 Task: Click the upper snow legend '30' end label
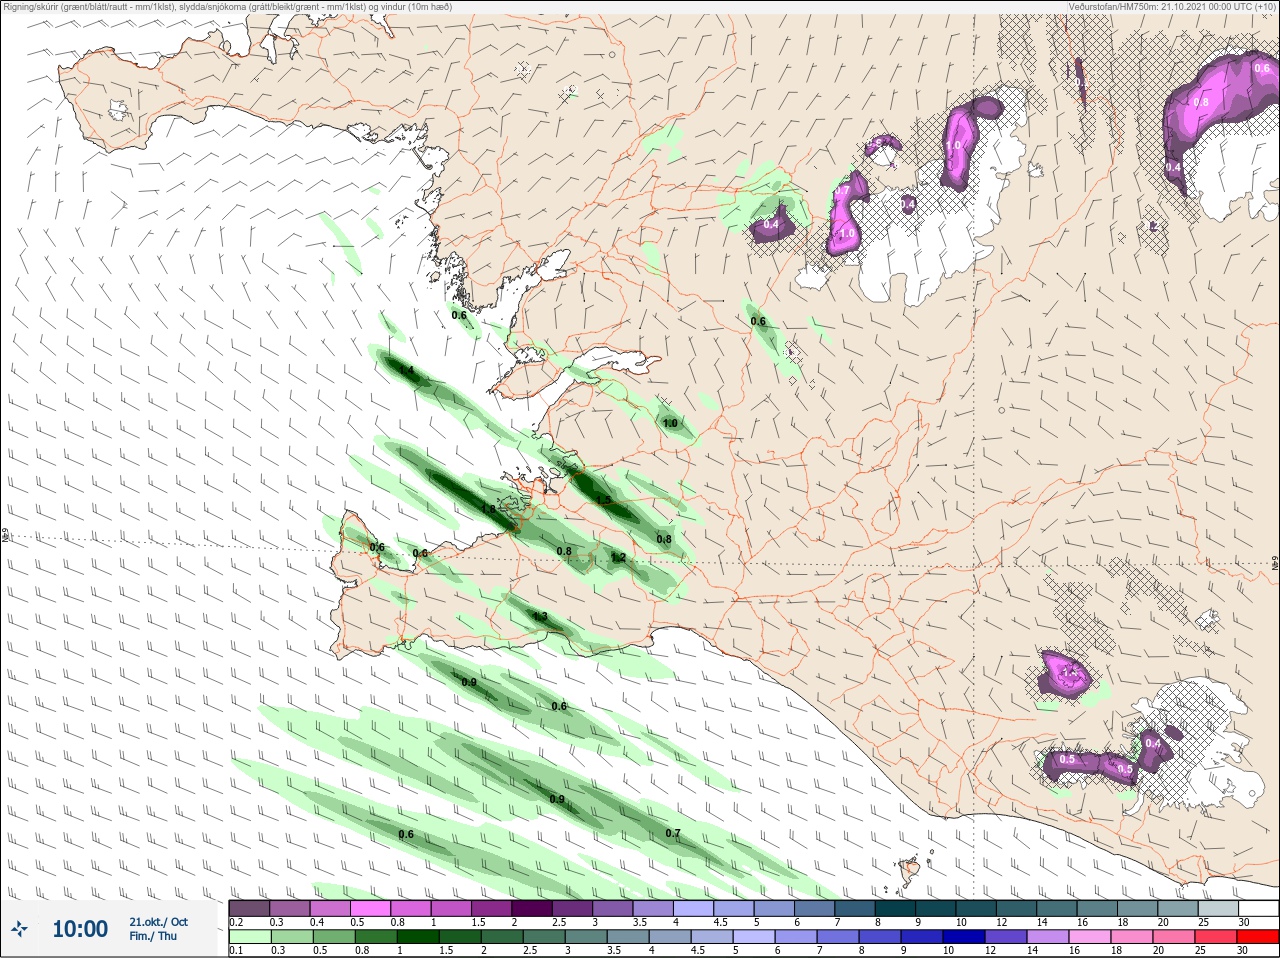pyautogui.click(x=1243, y=922)
